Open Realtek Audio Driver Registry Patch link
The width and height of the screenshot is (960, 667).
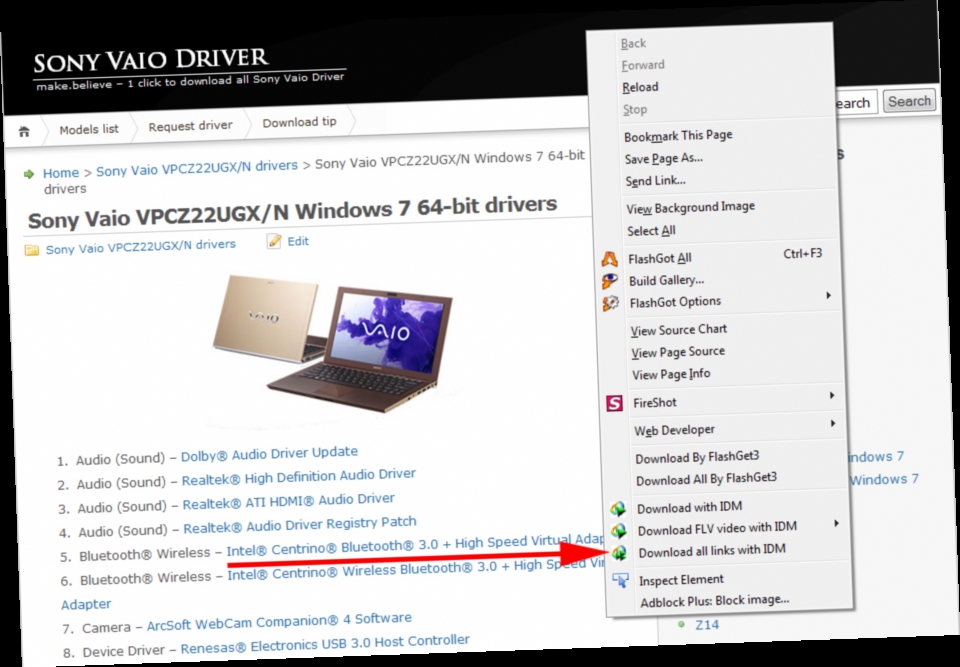click(299, 525)
